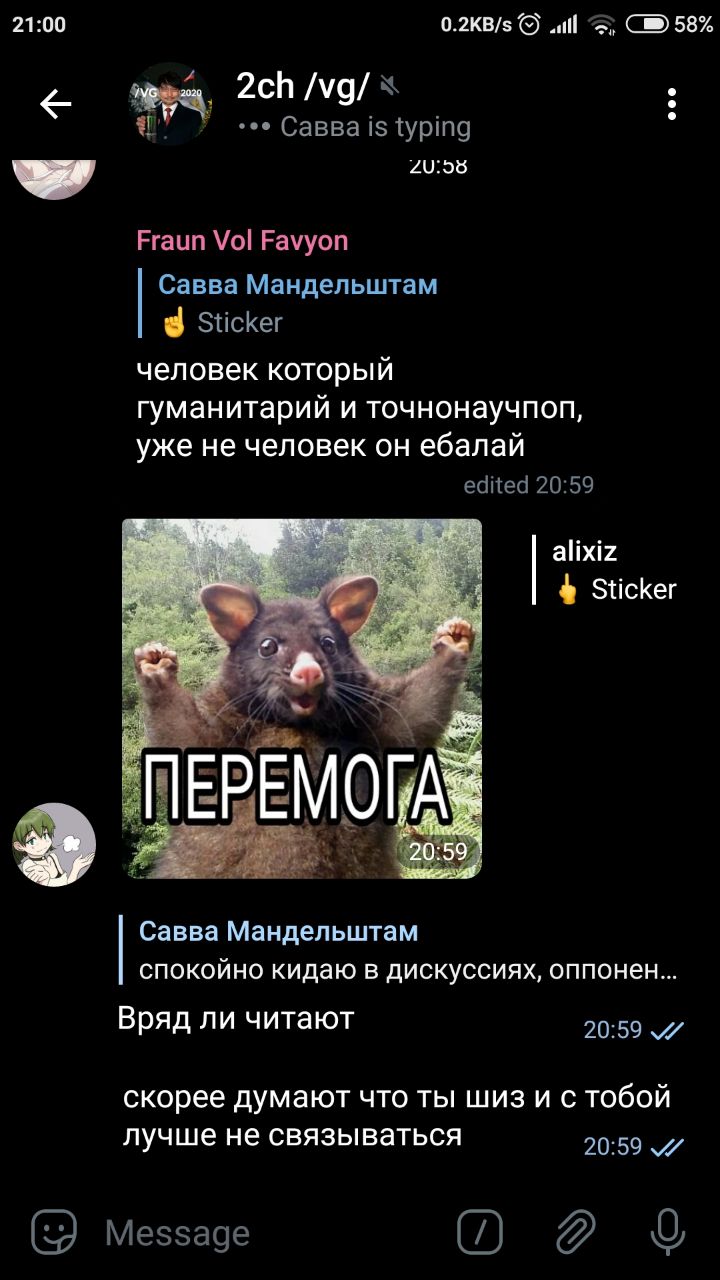Attach a file with the paperclip icon
This screenshot has height=1280, width=720.
(x=576, y=1232)
